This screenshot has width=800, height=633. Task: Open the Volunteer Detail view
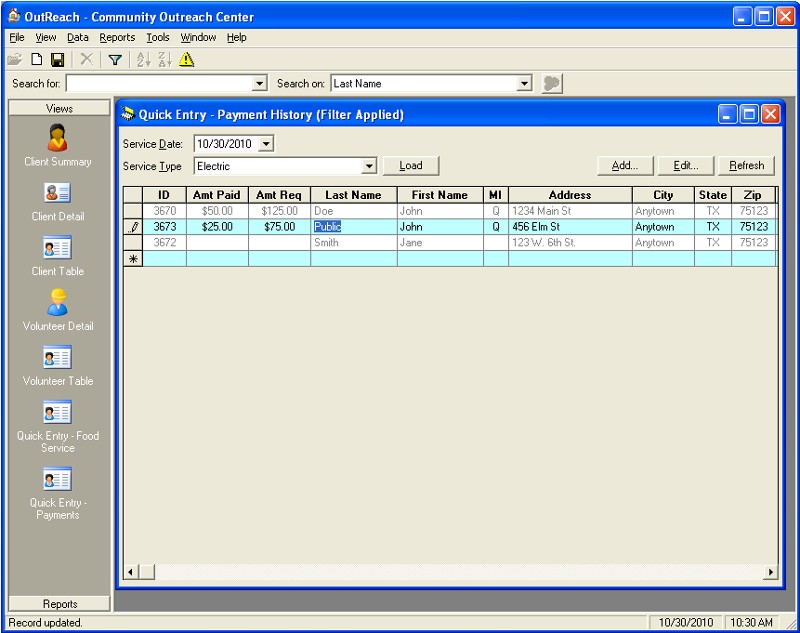[58, 309]
